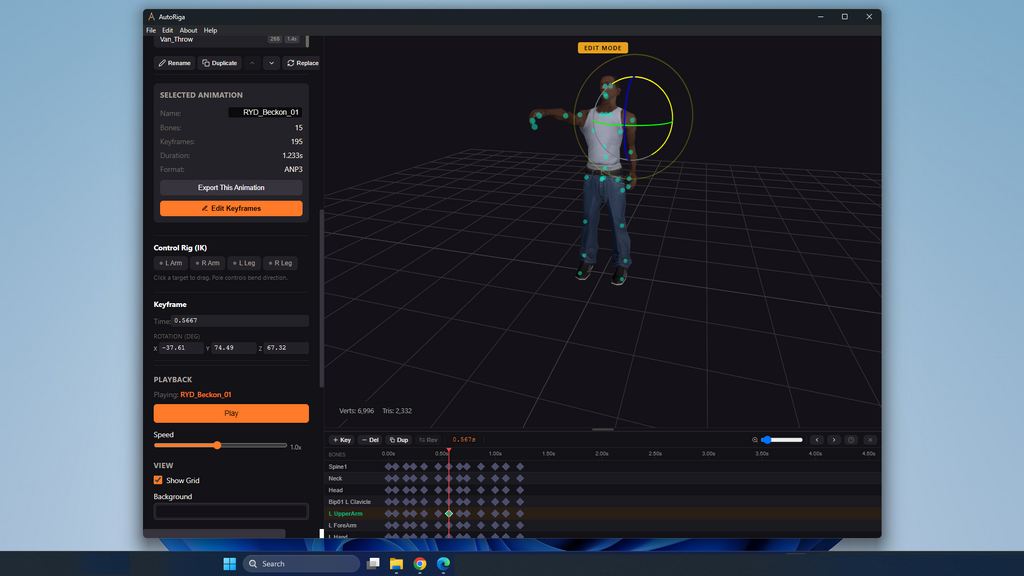1024x576 pixels.
Task: Add a keyframe with the +Key button
Action: (342, 440)
